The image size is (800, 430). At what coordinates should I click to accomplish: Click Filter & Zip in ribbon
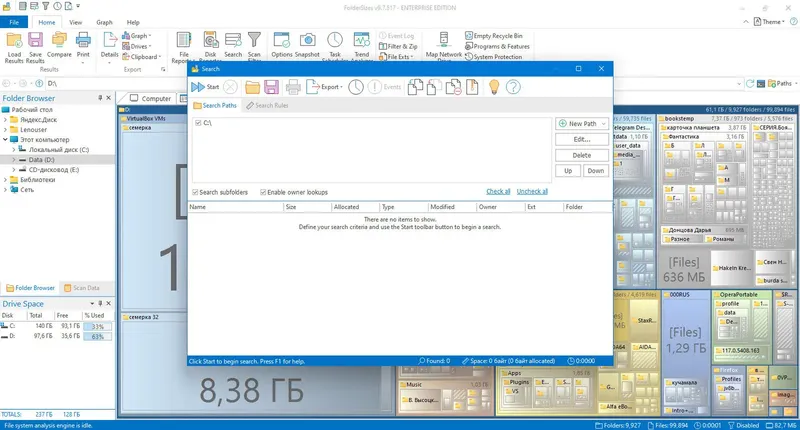tap(398, 46)
